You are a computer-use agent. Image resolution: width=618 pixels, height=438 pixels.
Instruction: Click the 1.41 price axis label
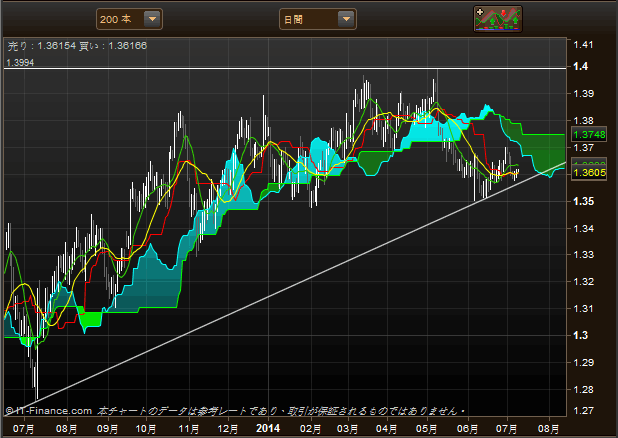(x=583, y=45)
